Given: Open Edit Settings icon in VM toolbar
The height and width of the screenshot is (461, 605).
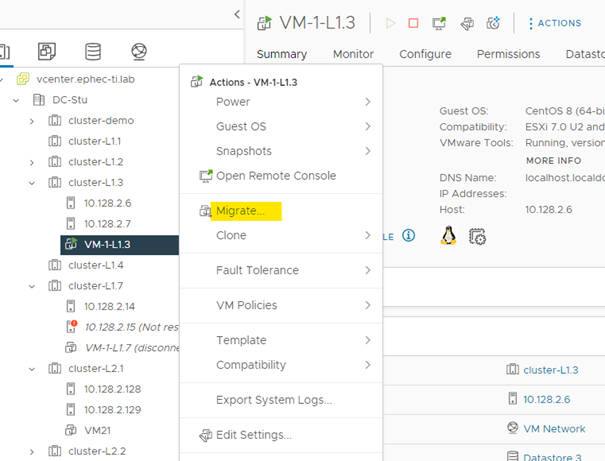Looking at the screenshot, I should 467,24.
